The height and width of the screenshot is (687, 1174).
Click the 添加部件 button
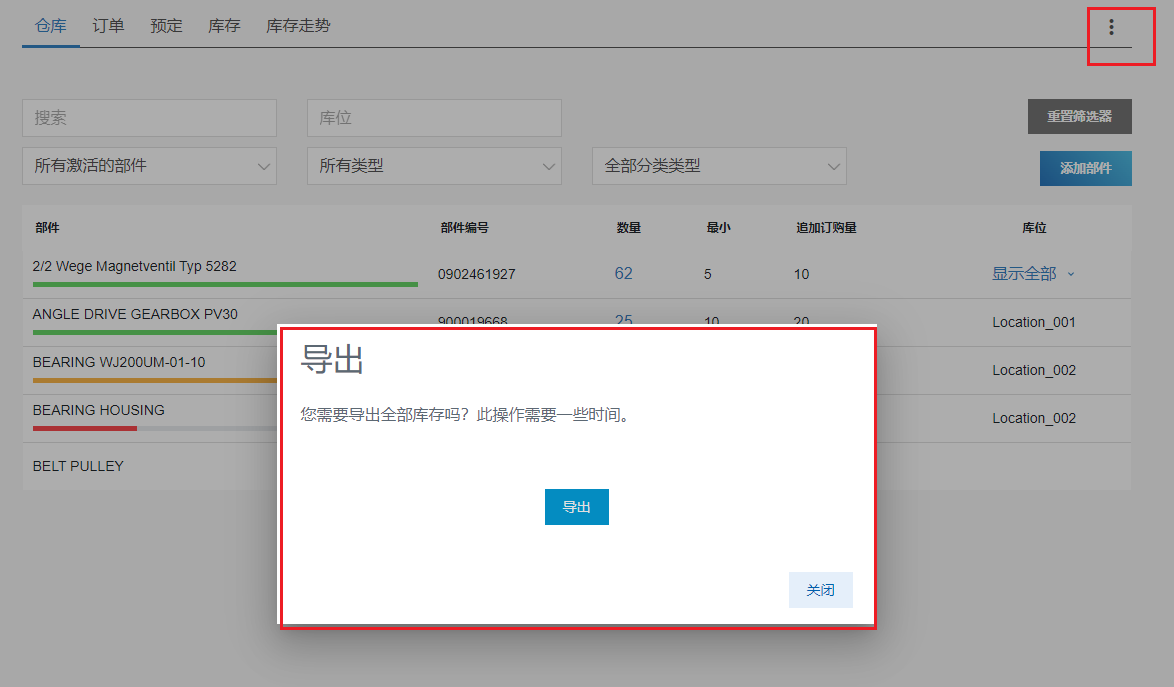tap(1085, 168)
